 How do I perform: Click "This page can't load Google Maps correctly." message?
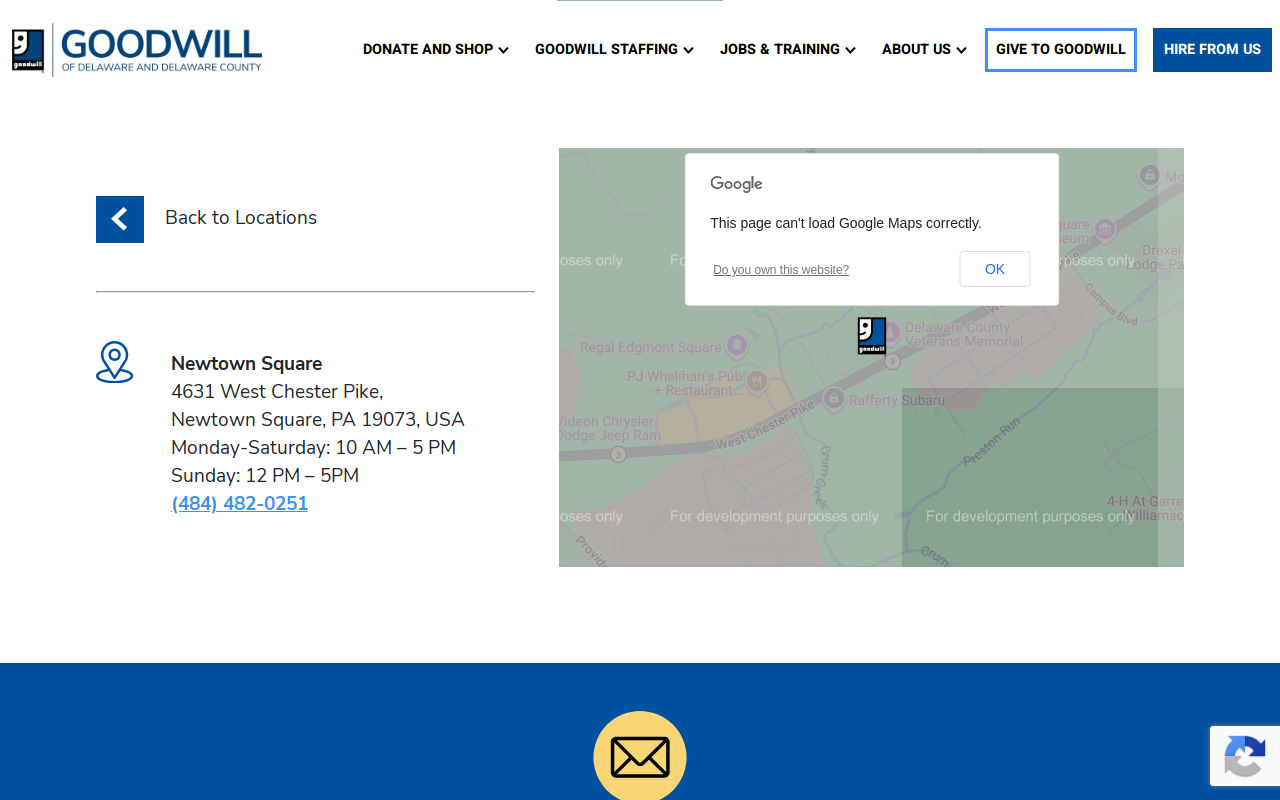[846, 223]
